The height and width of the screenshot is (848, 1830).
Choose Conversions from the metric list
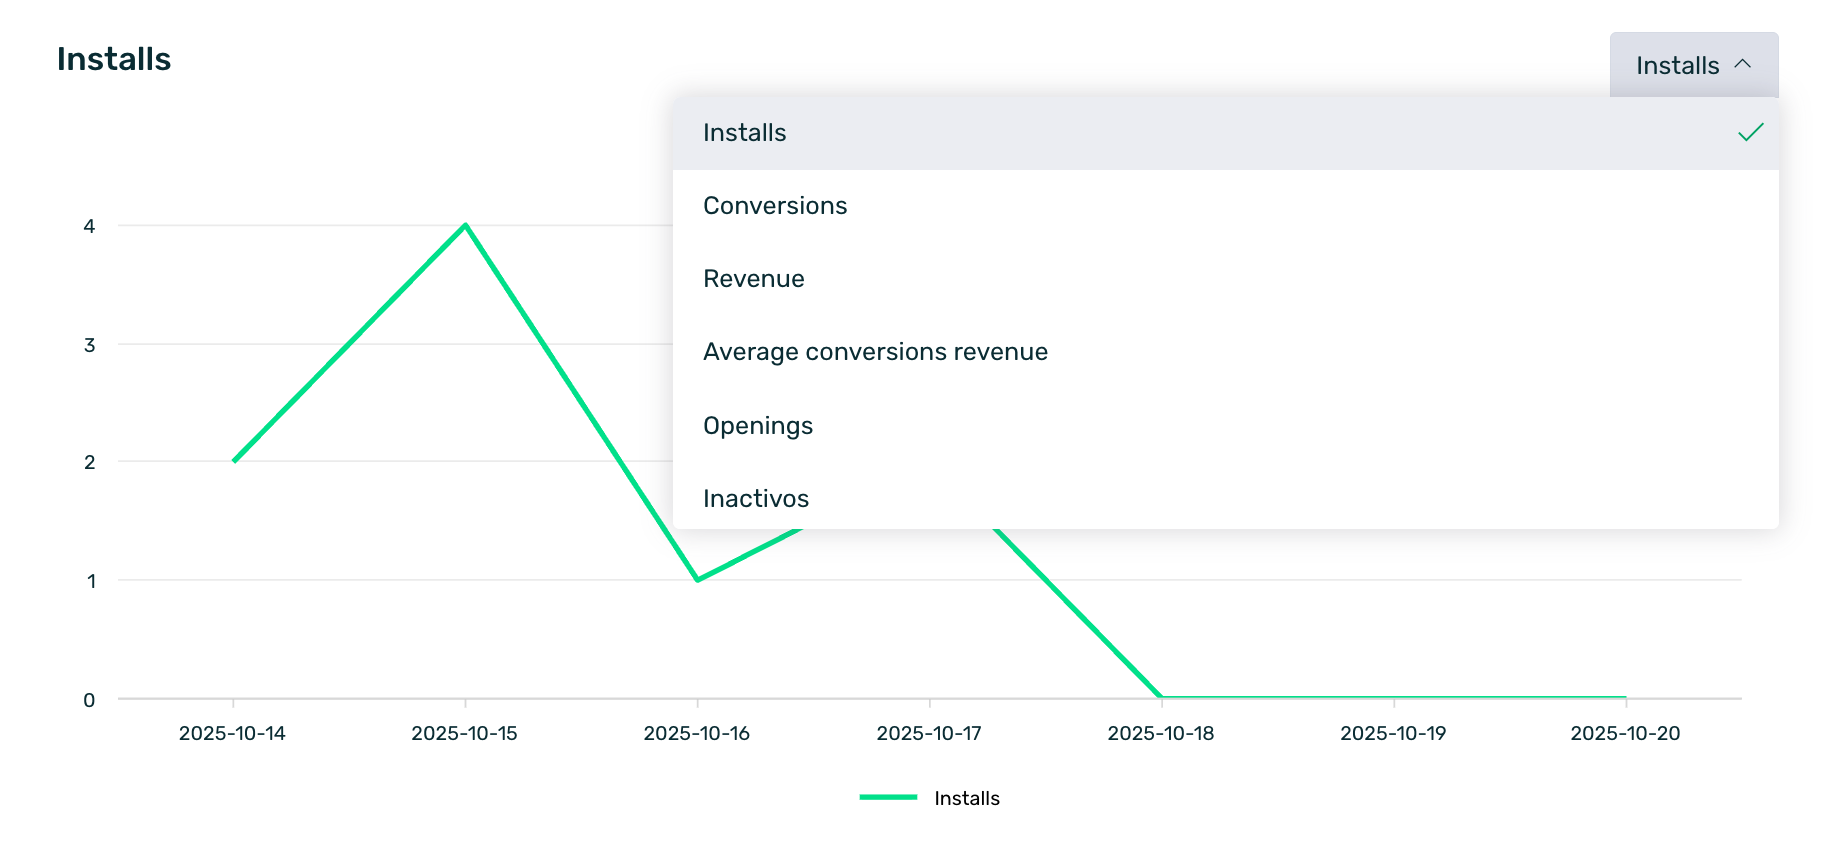click(x=775, y=206)
